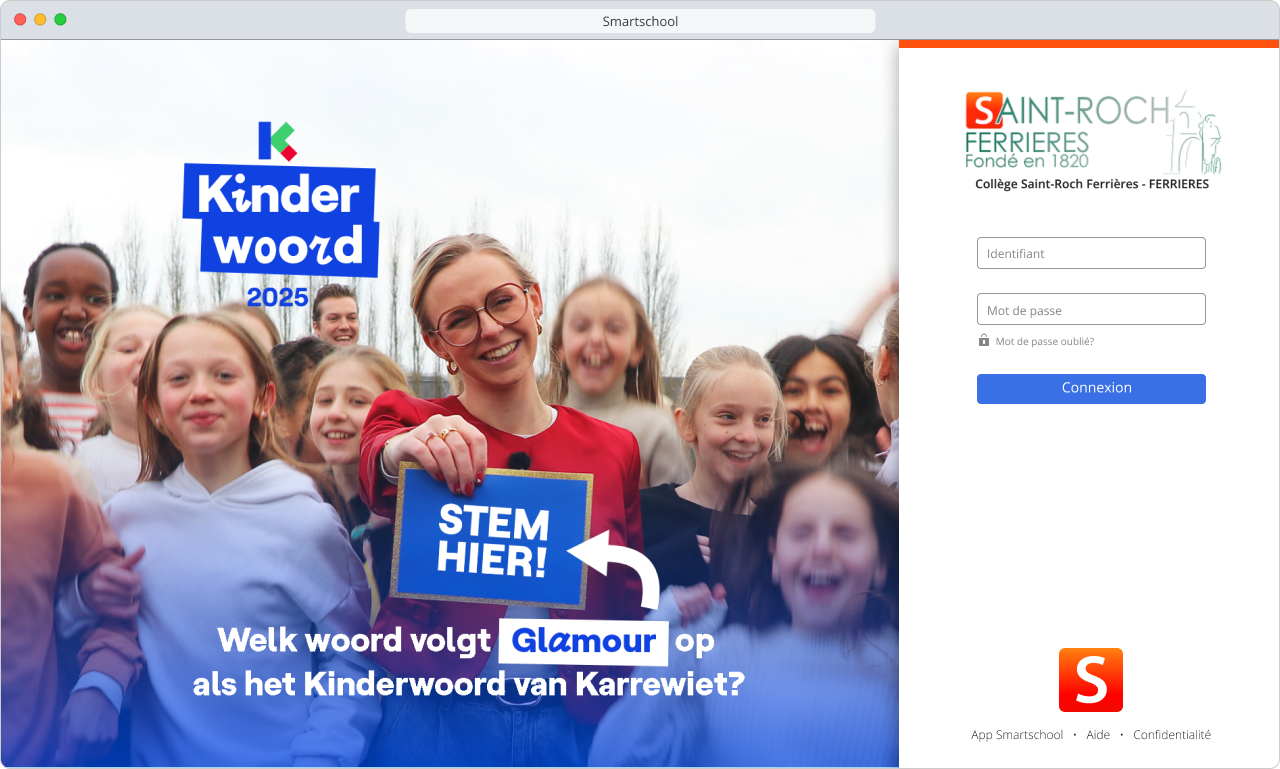Image resolution: width=1280 pixels, height=769 pixels.
Task: Open the Mot de passe oublié link
Action: [x=1044, y=342]
